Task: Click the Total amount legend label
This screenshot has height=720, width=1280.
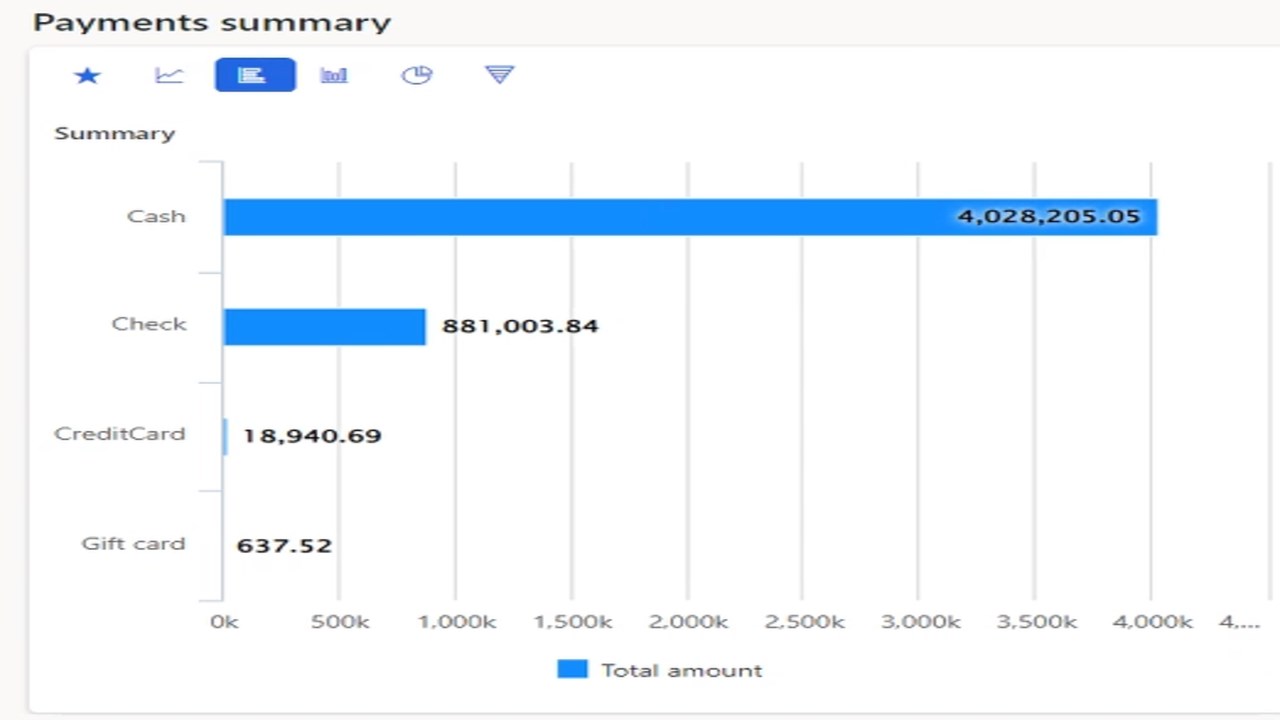Action: (681, 671)
